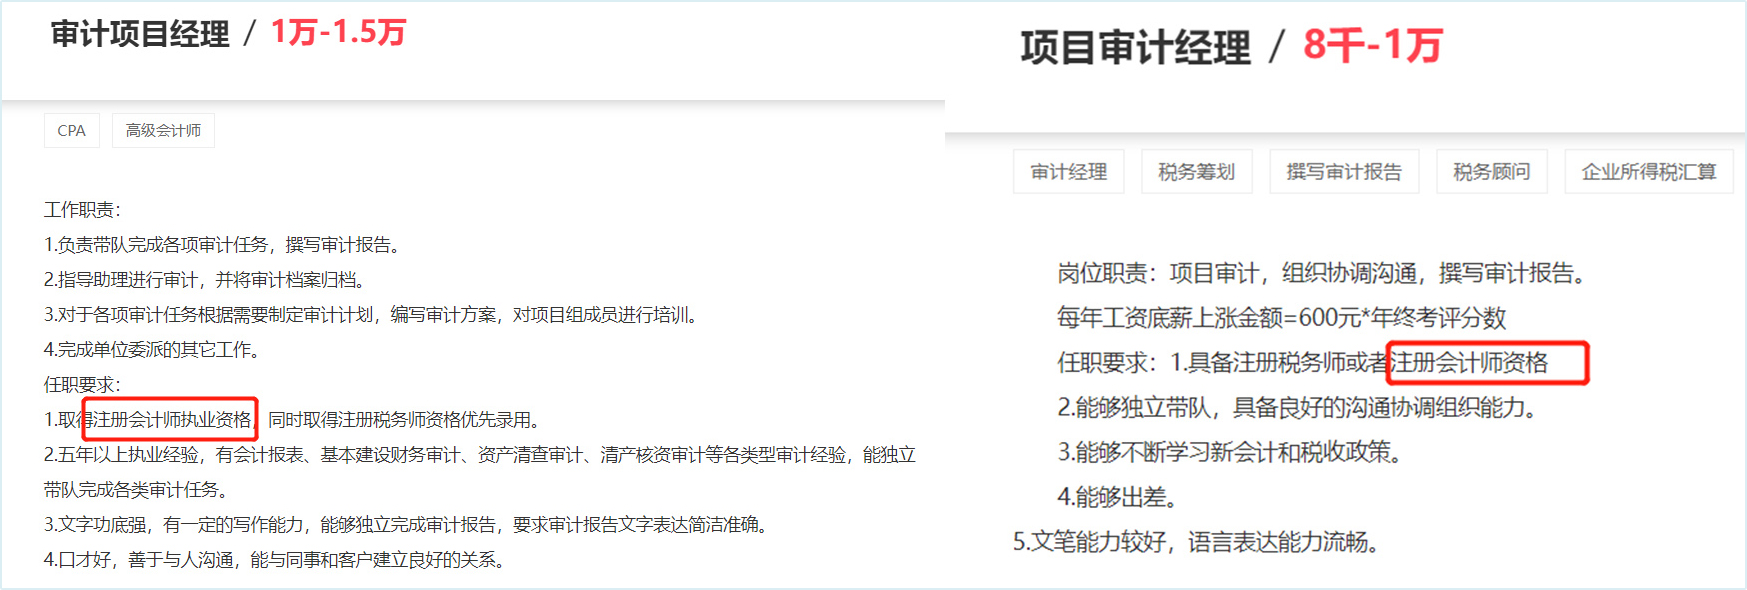Click the 企业所得税汇算 tag
Viewport: 1747px width, 590px height.
(1648, 172)
